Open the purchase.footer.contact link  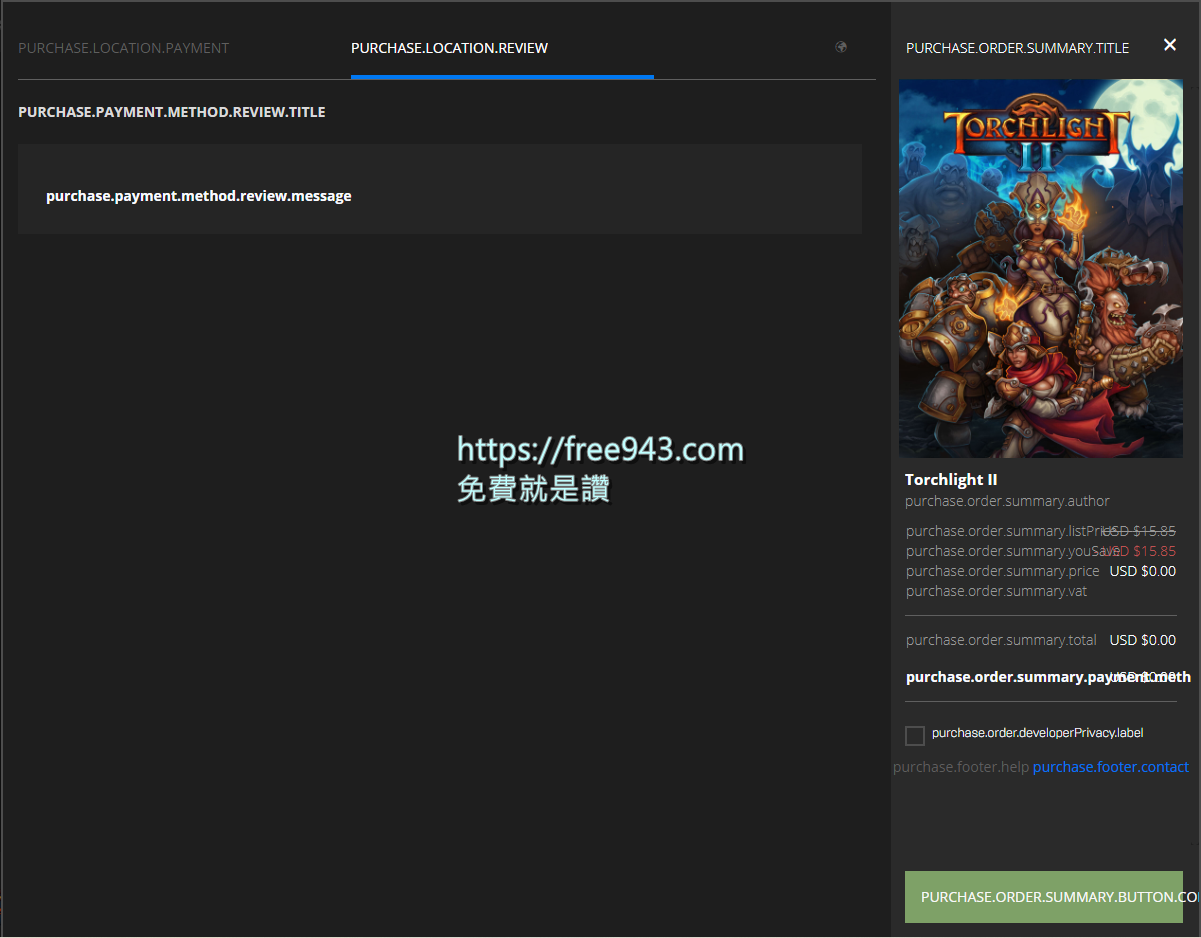click(1110, 766)
